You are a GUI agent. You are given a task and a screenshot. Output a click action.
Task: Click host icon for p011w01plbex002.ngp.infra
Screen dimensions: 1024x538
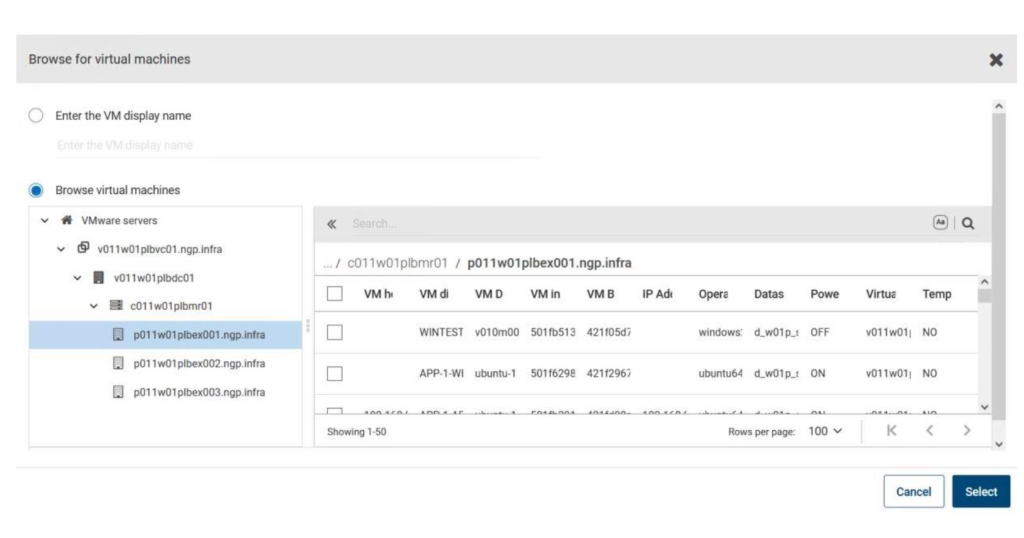(x=118, y=363)
